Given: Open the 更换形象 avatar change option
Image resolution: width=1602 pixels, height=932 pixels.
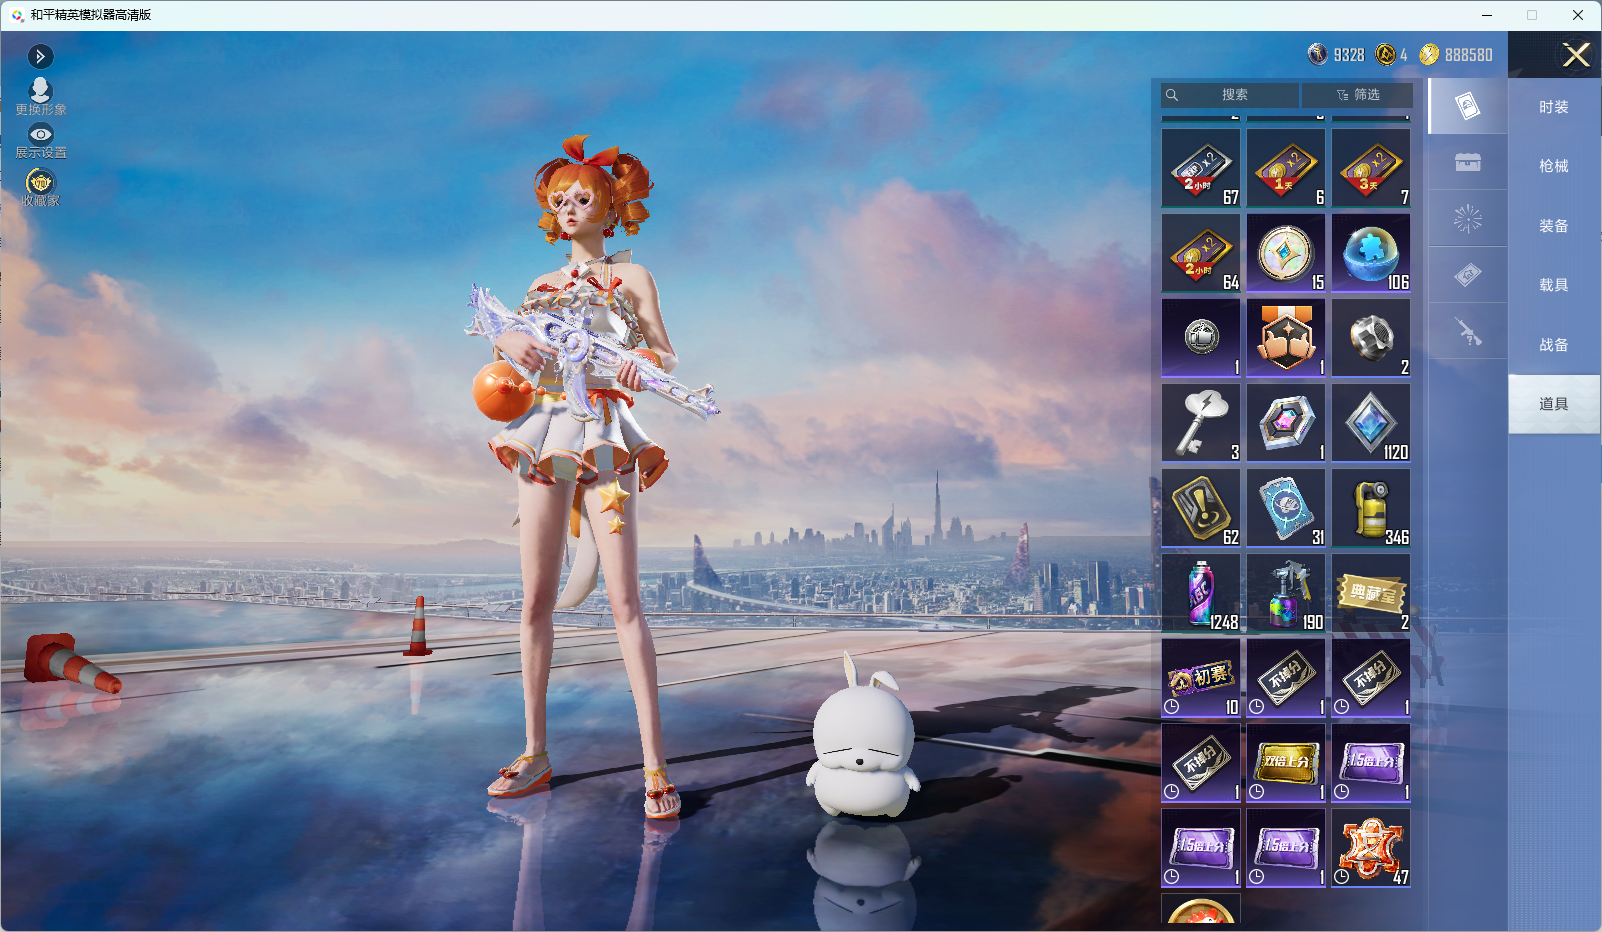Looking at the screenshot, I should tap(40, 97).
